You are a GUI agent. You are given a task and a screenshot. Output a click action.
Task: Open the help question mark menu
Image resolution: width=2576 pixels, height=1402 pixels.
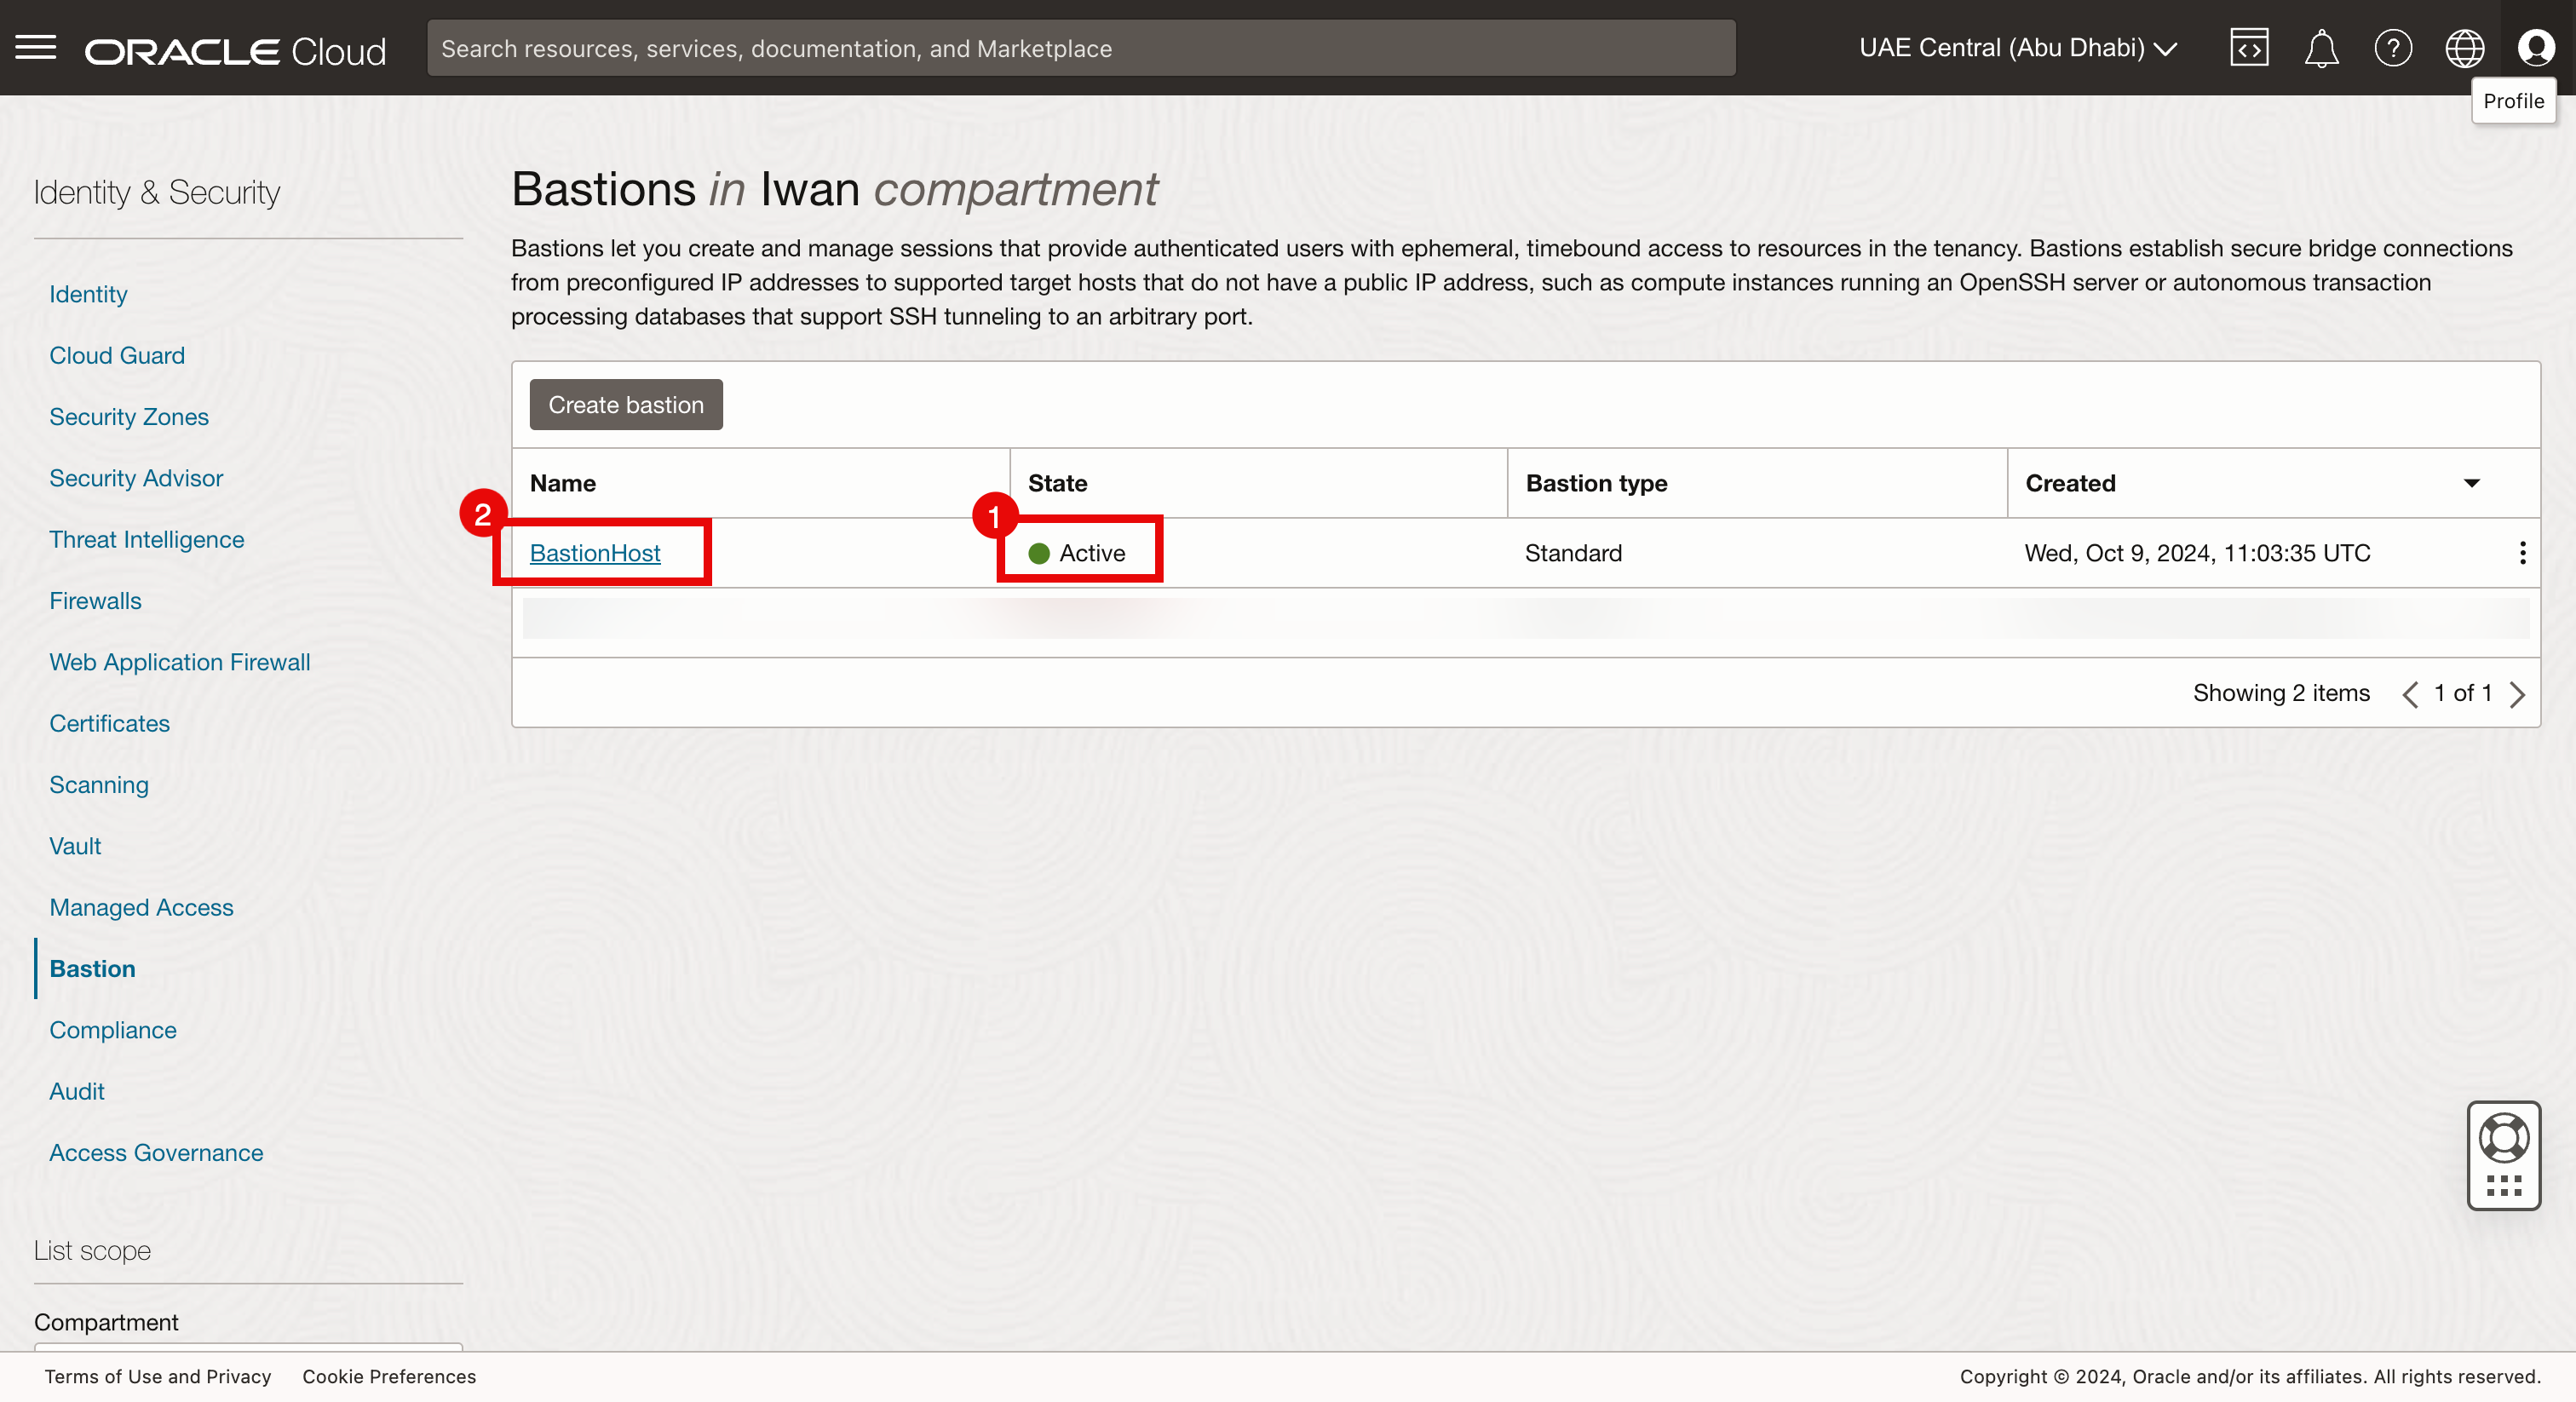coord(2392,48)
